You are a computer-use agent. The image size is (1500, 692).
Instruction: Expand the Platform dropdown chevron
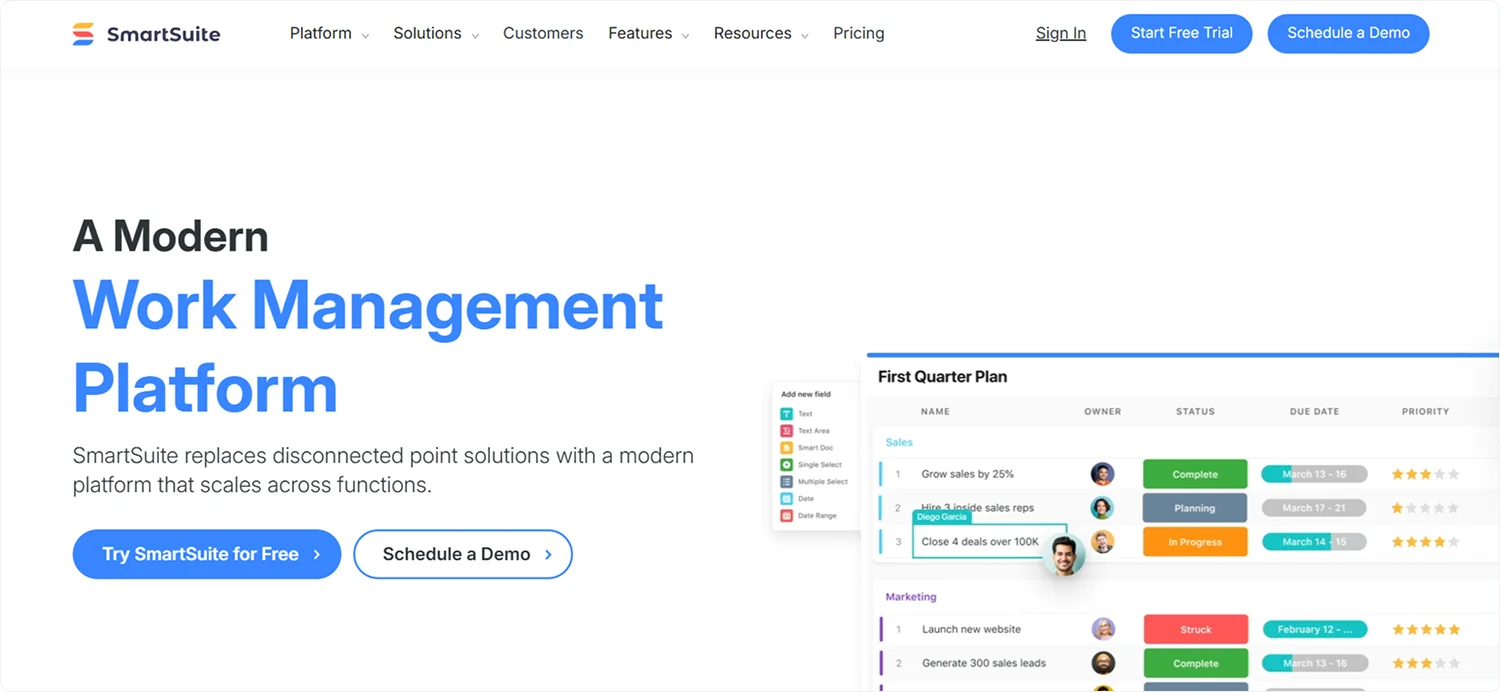365,36
